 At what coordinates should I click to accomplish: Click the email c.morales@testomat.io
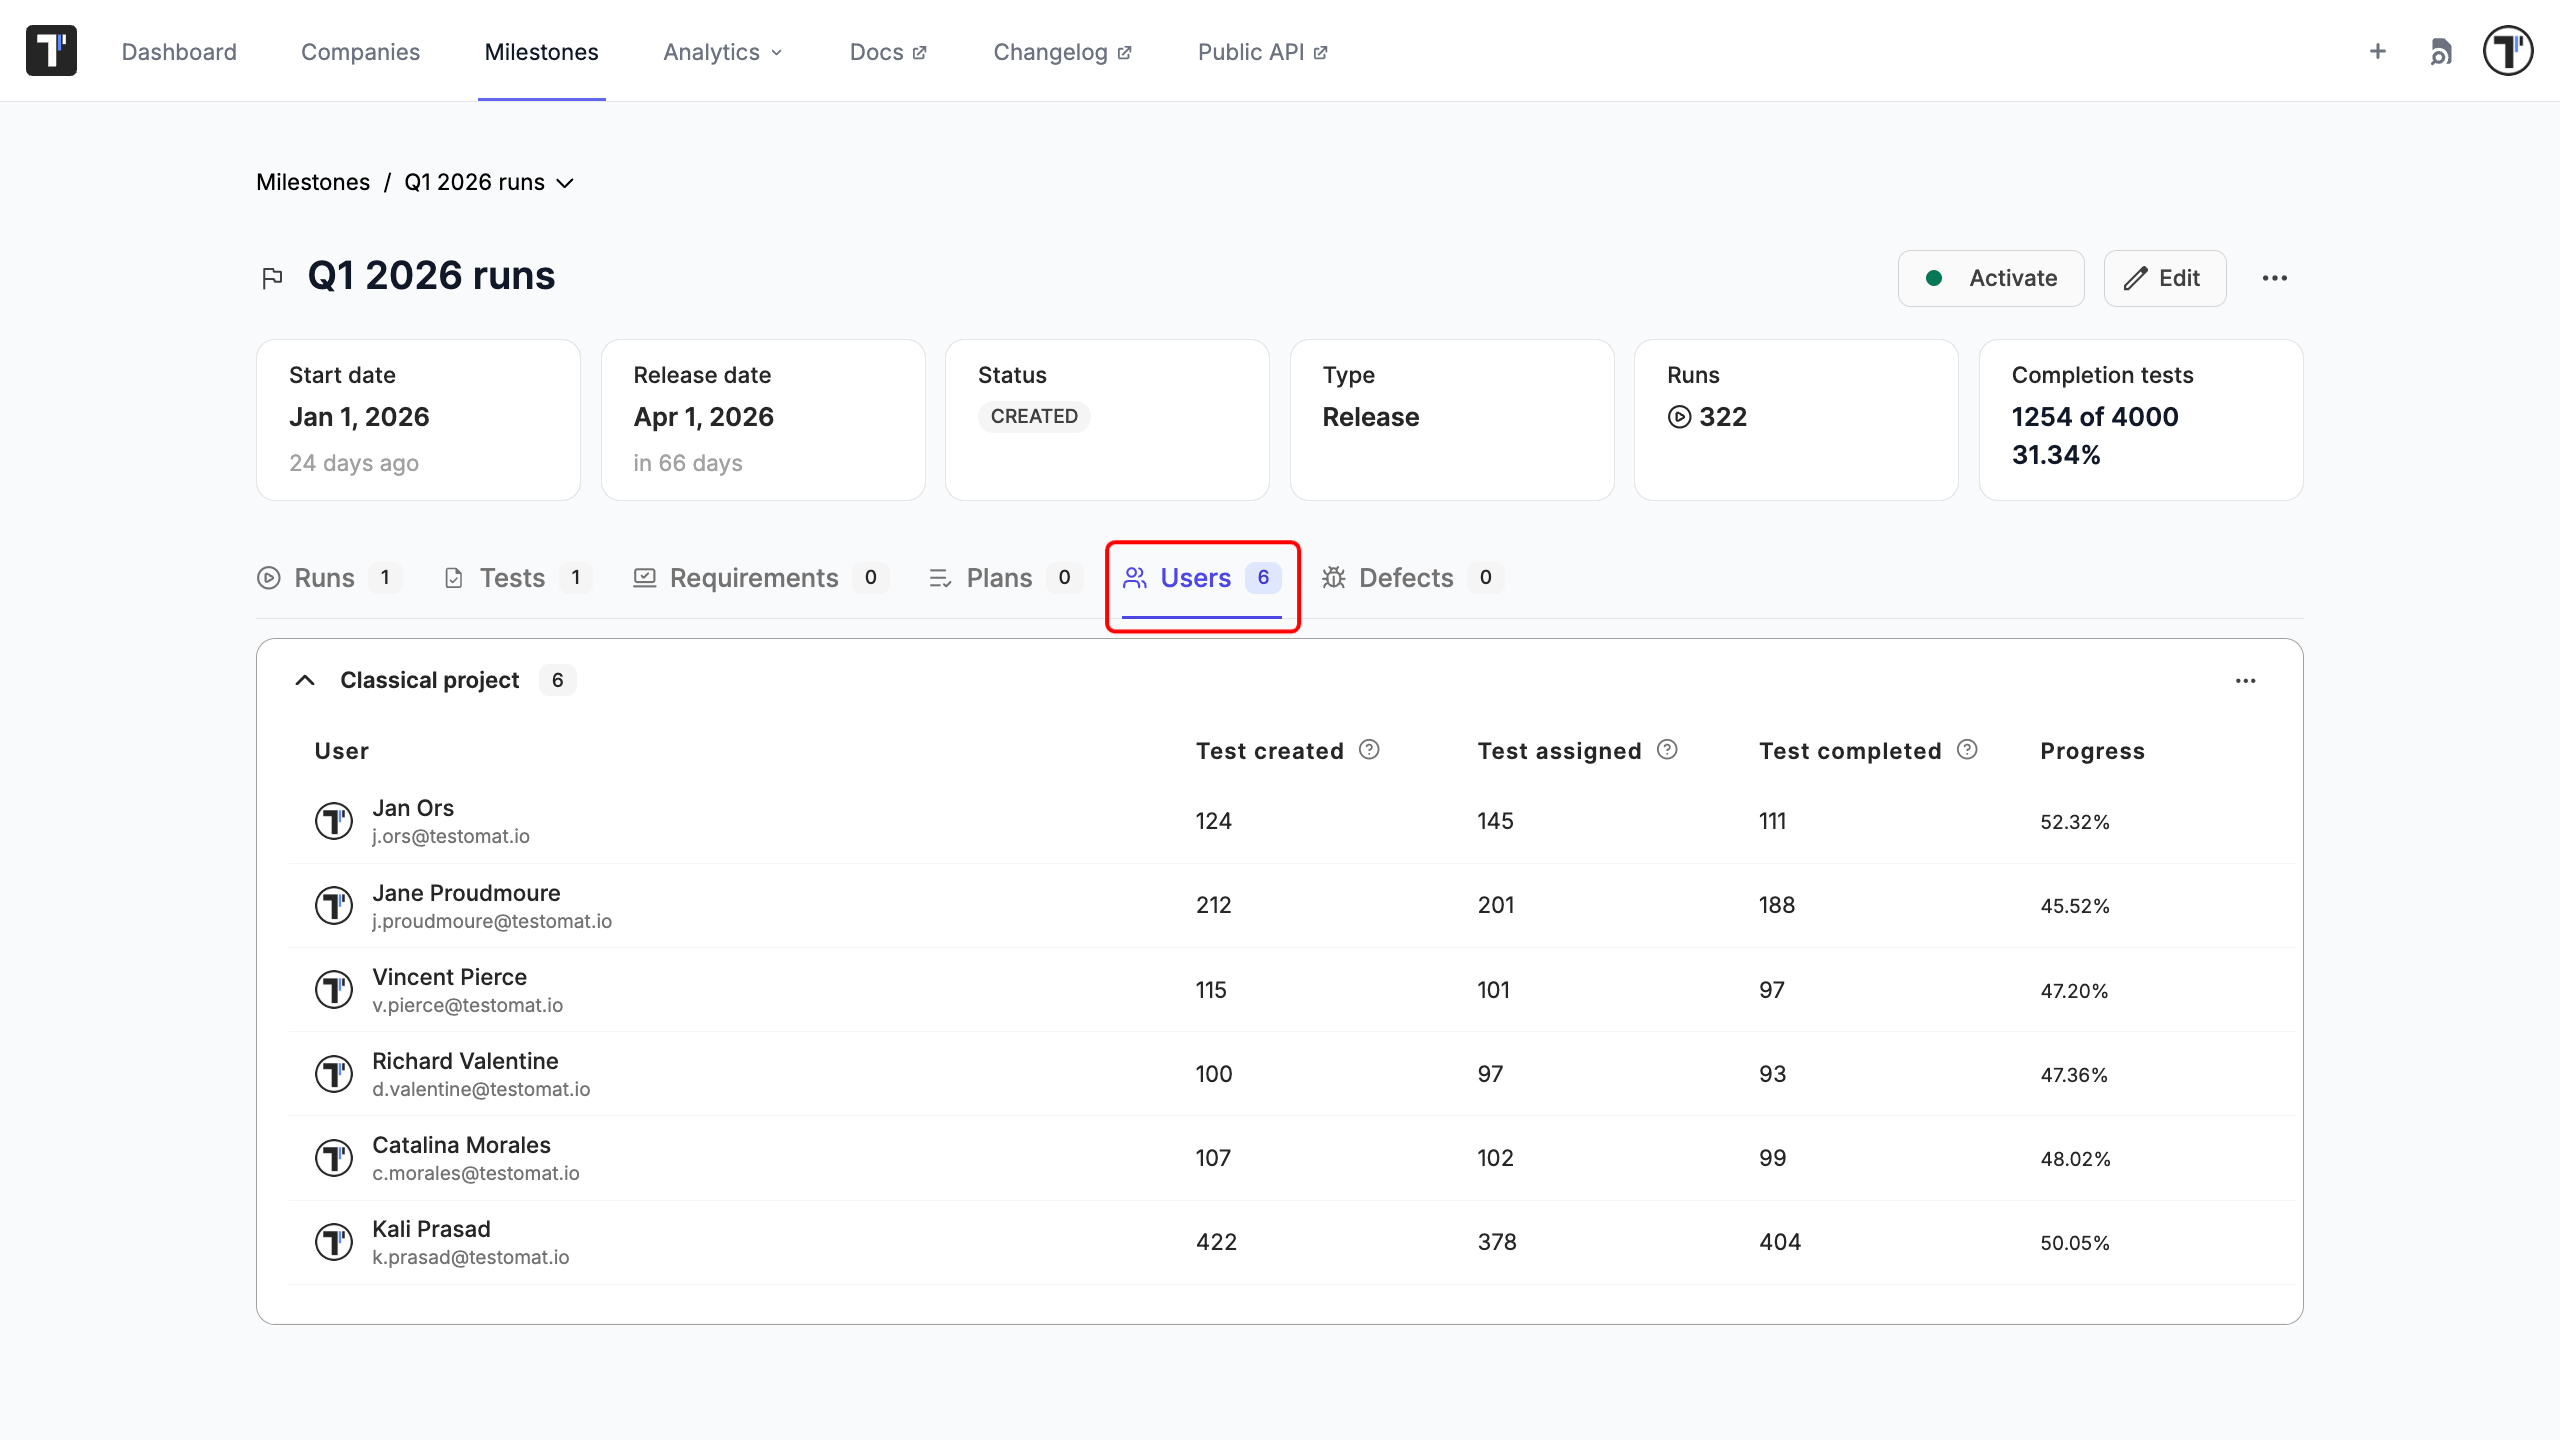(x=476, y=1173)
